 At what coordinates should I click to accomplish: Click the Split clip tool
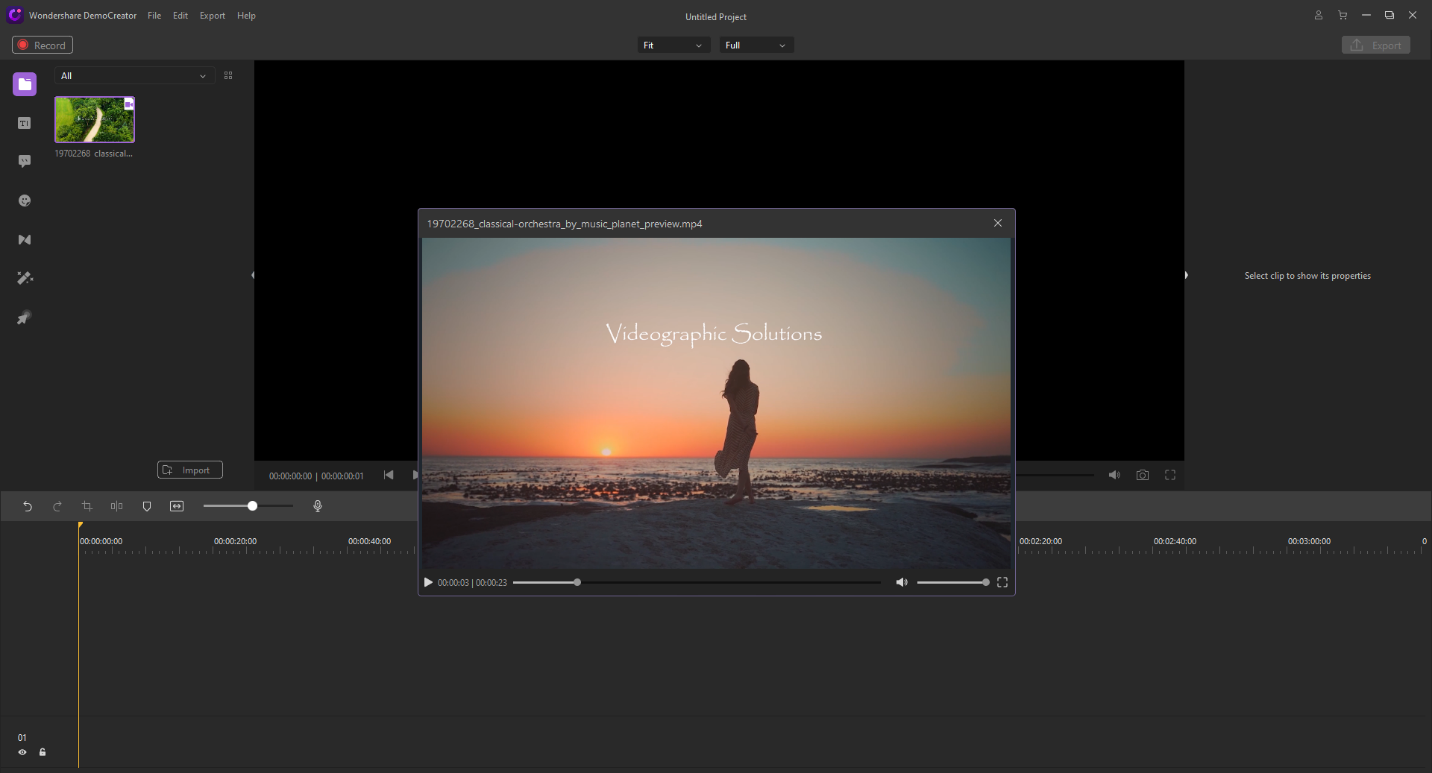tap(117, 506)
